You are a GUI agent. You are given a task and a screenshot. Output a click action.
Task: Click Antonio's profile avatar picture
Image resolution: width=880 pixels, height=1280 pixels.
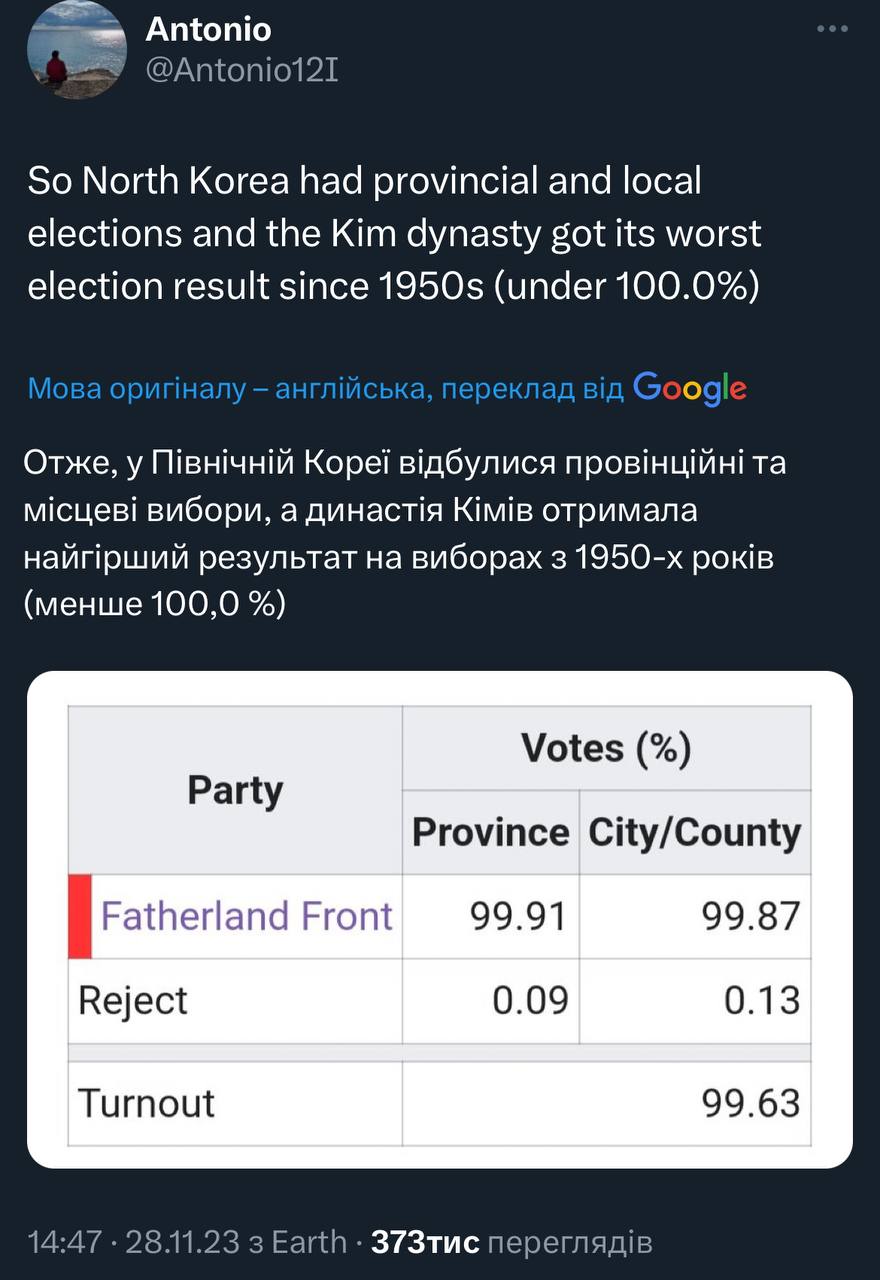[x=76, y=49]
